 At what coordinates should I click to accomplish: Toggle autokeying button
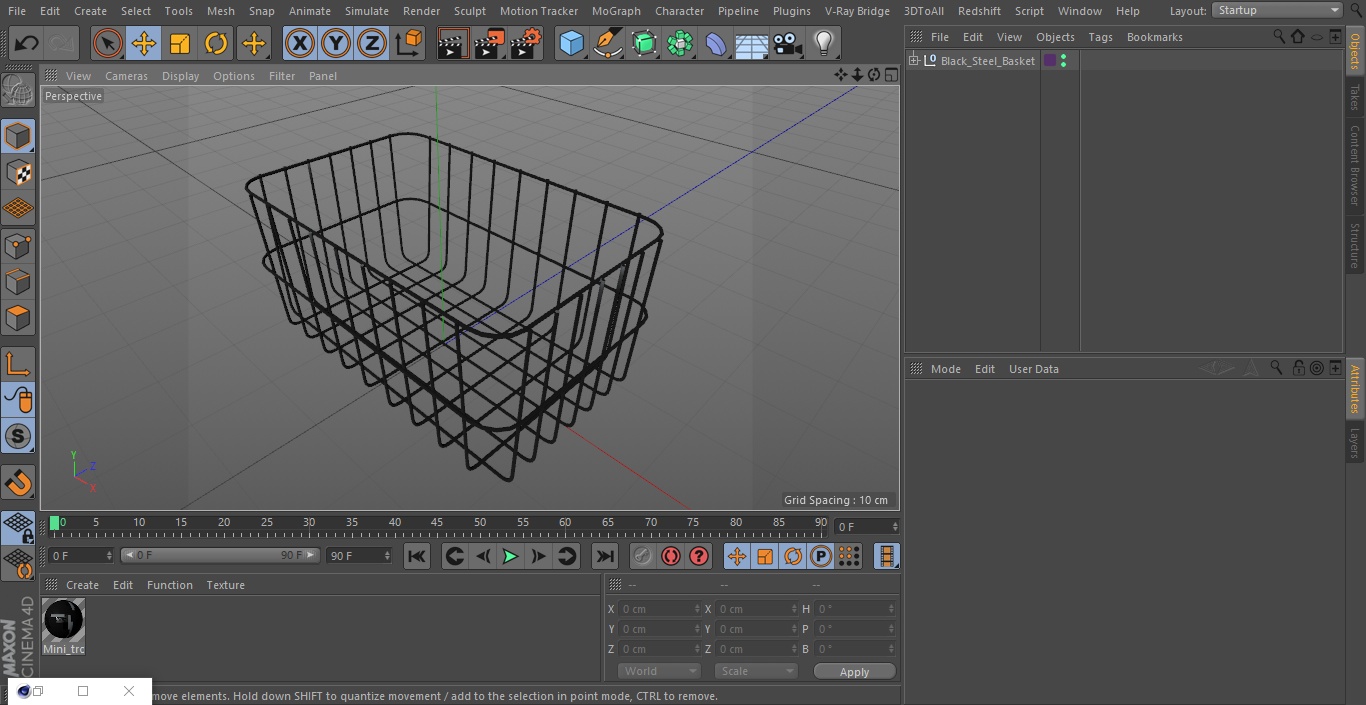671,556
